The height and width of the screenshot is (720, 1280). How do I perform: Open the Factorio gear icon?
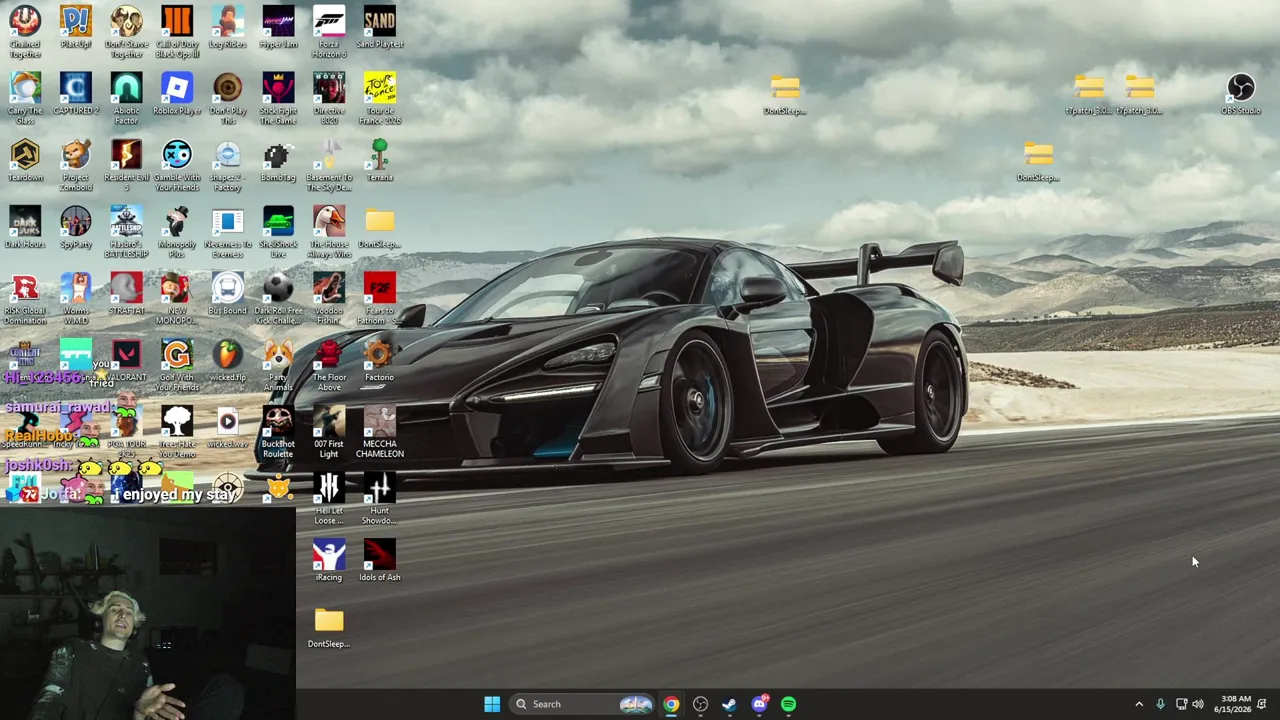point(380,360)
